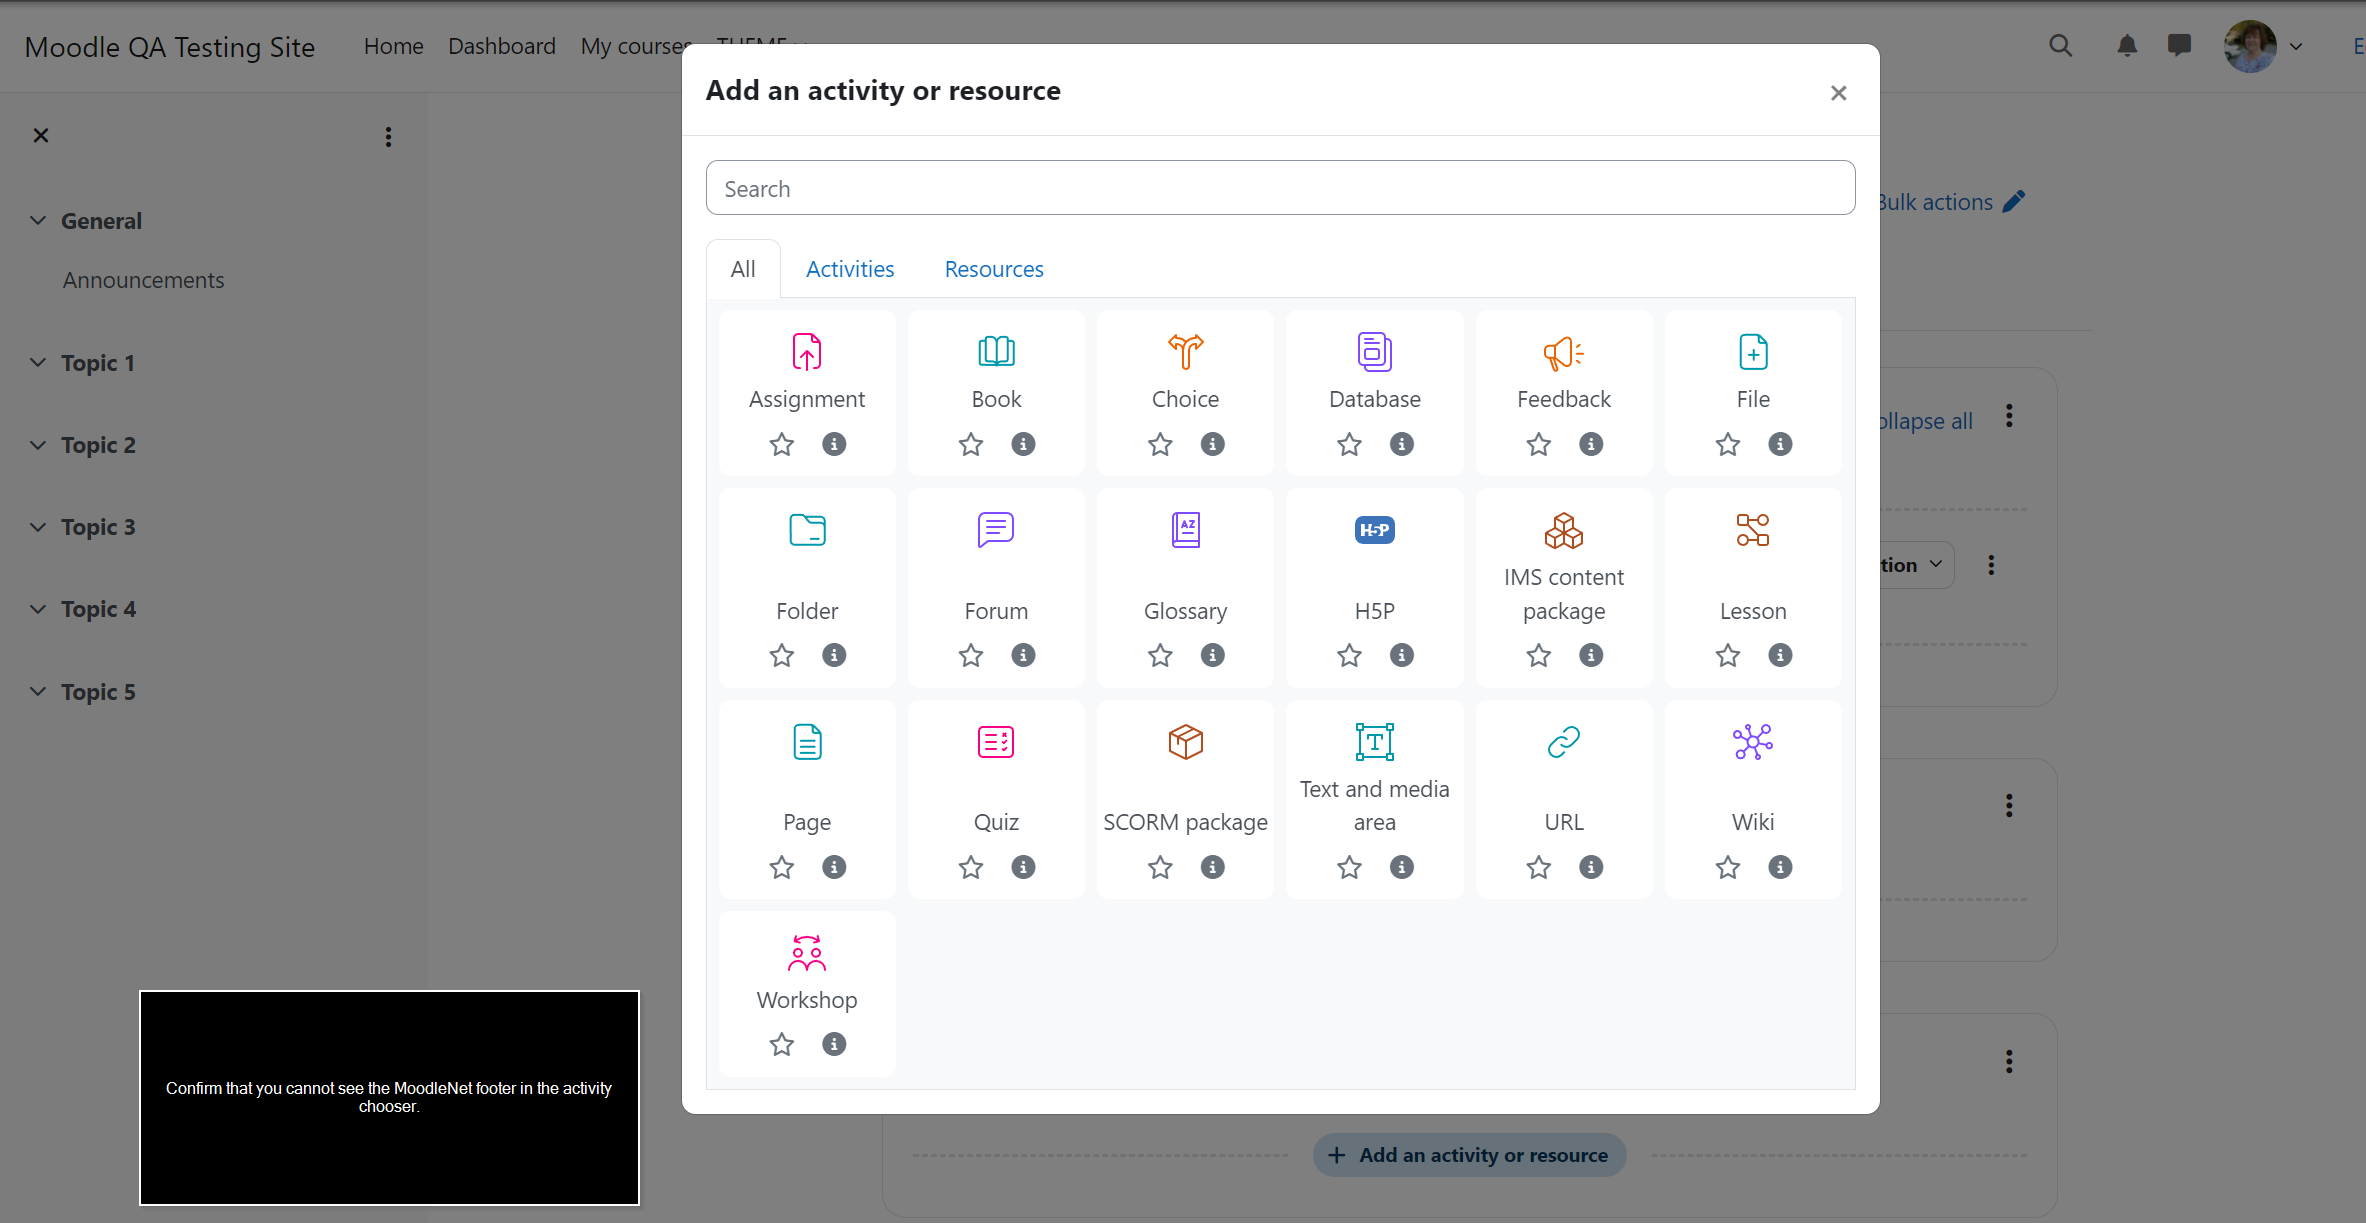Choose the SCORM package icon
This screenshot has height=1223, width=2366.
tap(1185, 742)
